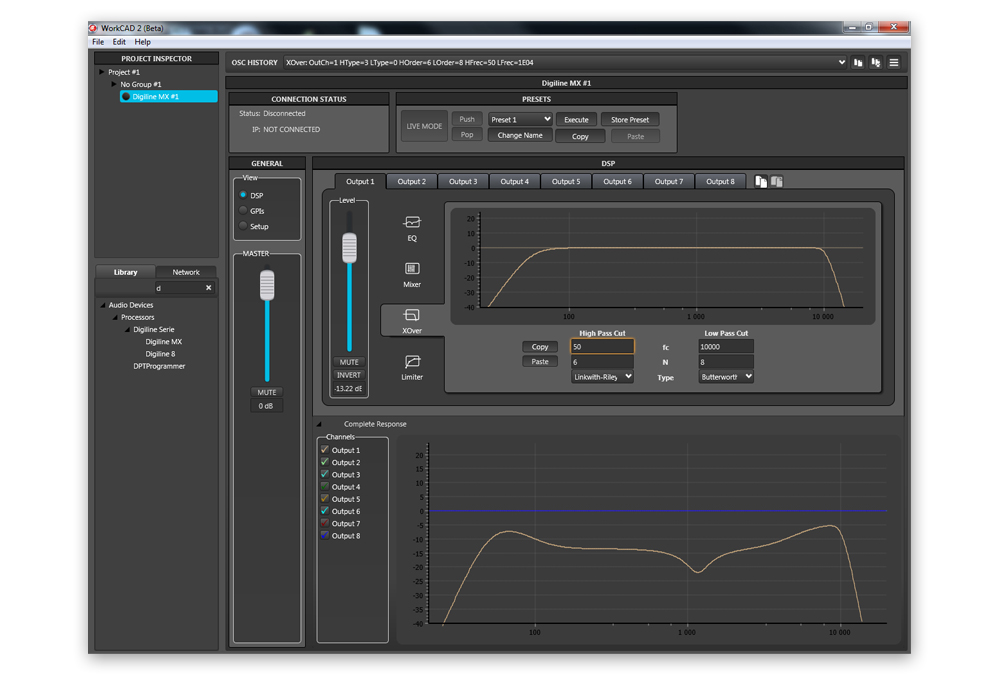Click the MASTER volume fader handle

tap(267, 286)
